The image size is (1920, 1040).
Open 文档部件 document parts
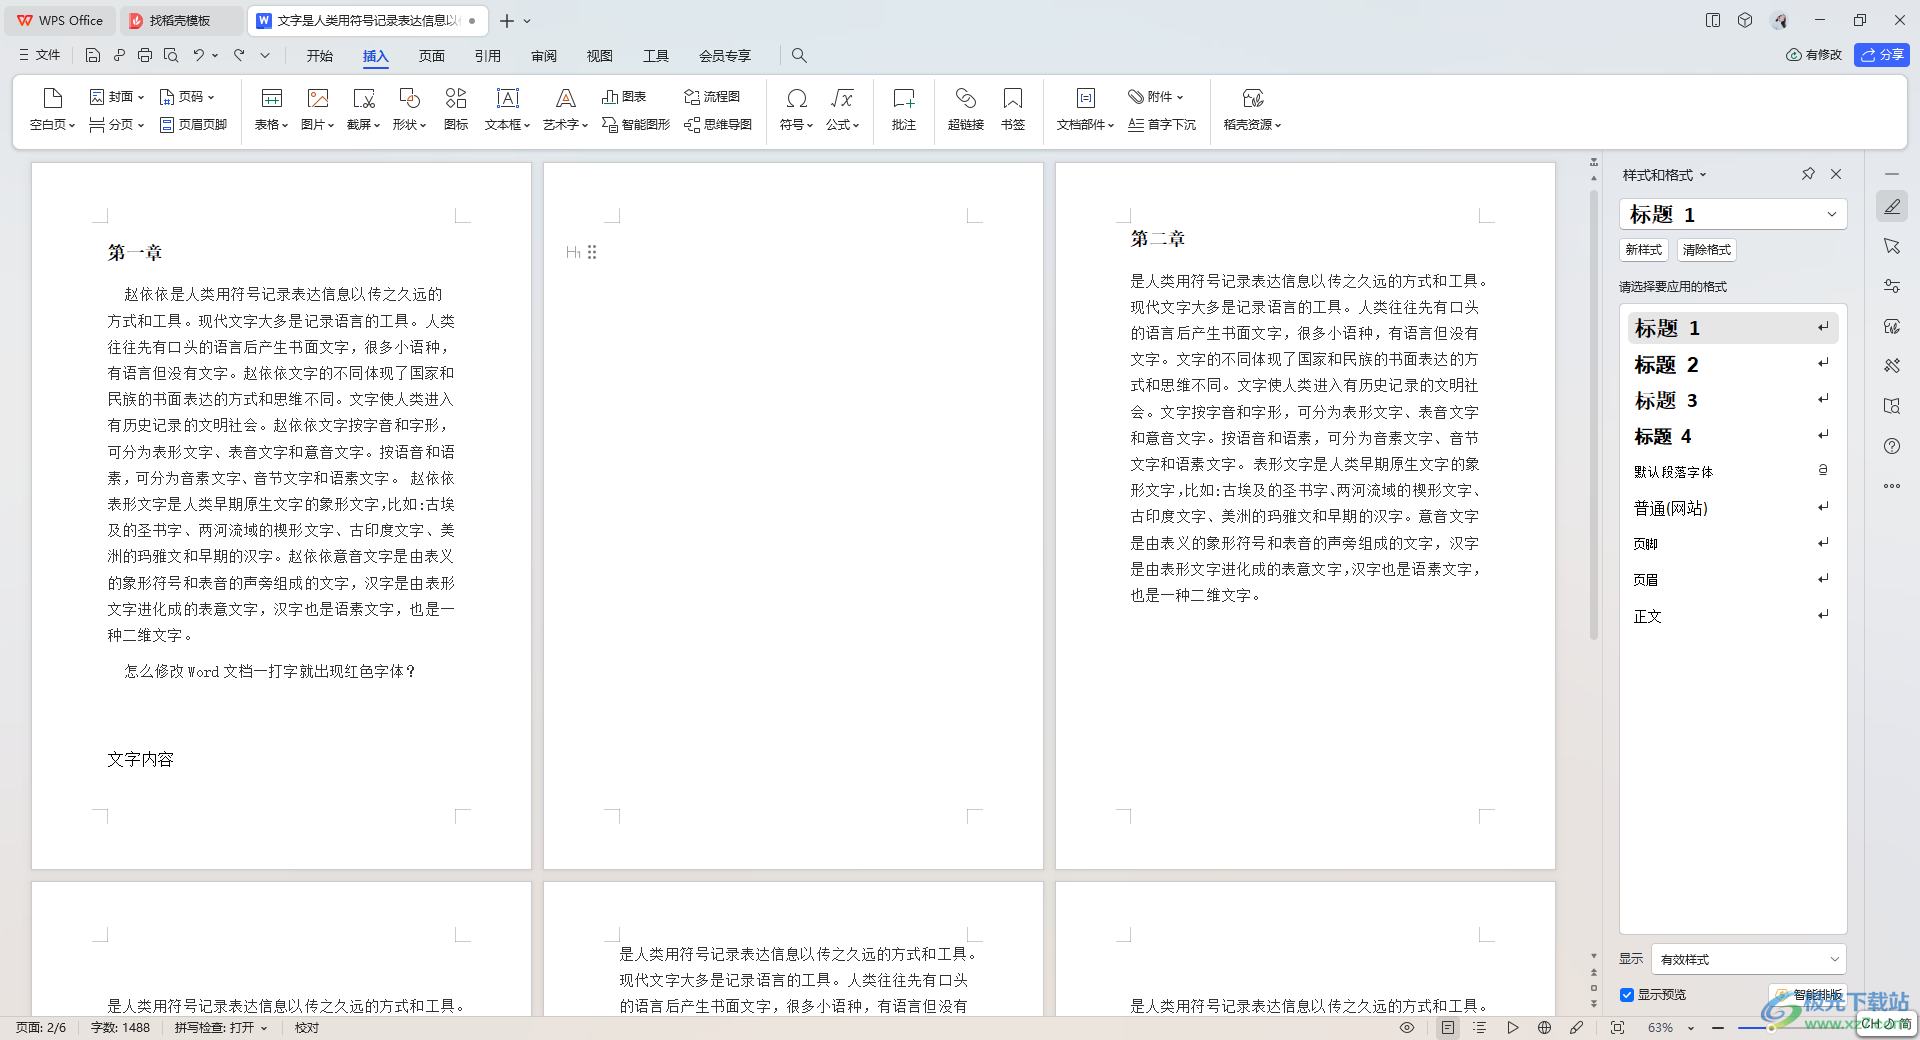[x=1085, y=109]
